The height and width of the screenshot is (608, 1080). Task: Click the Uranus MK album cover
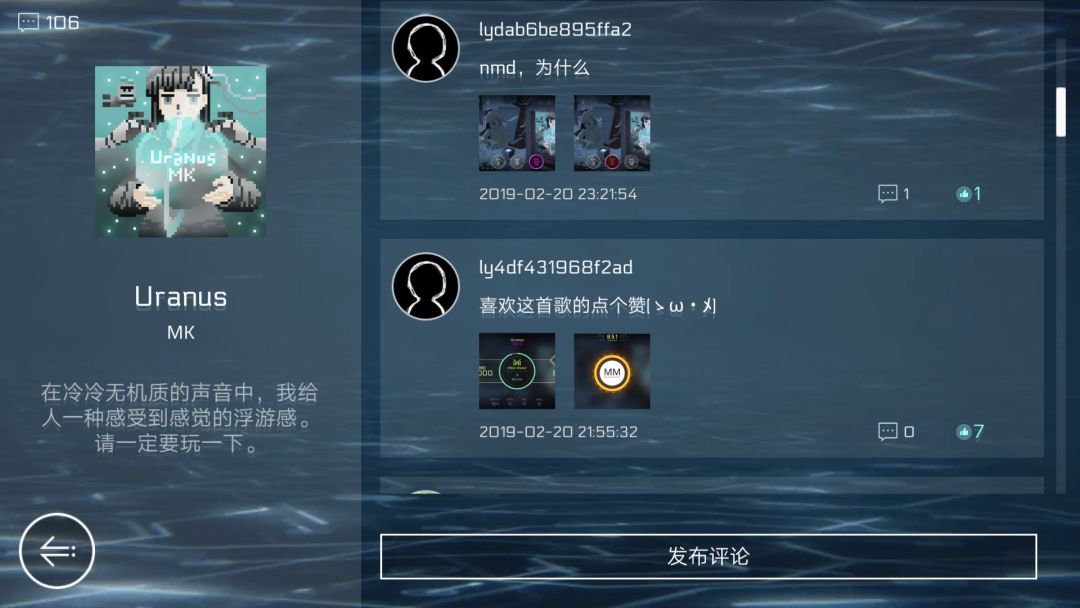click(x=180, y=151)
